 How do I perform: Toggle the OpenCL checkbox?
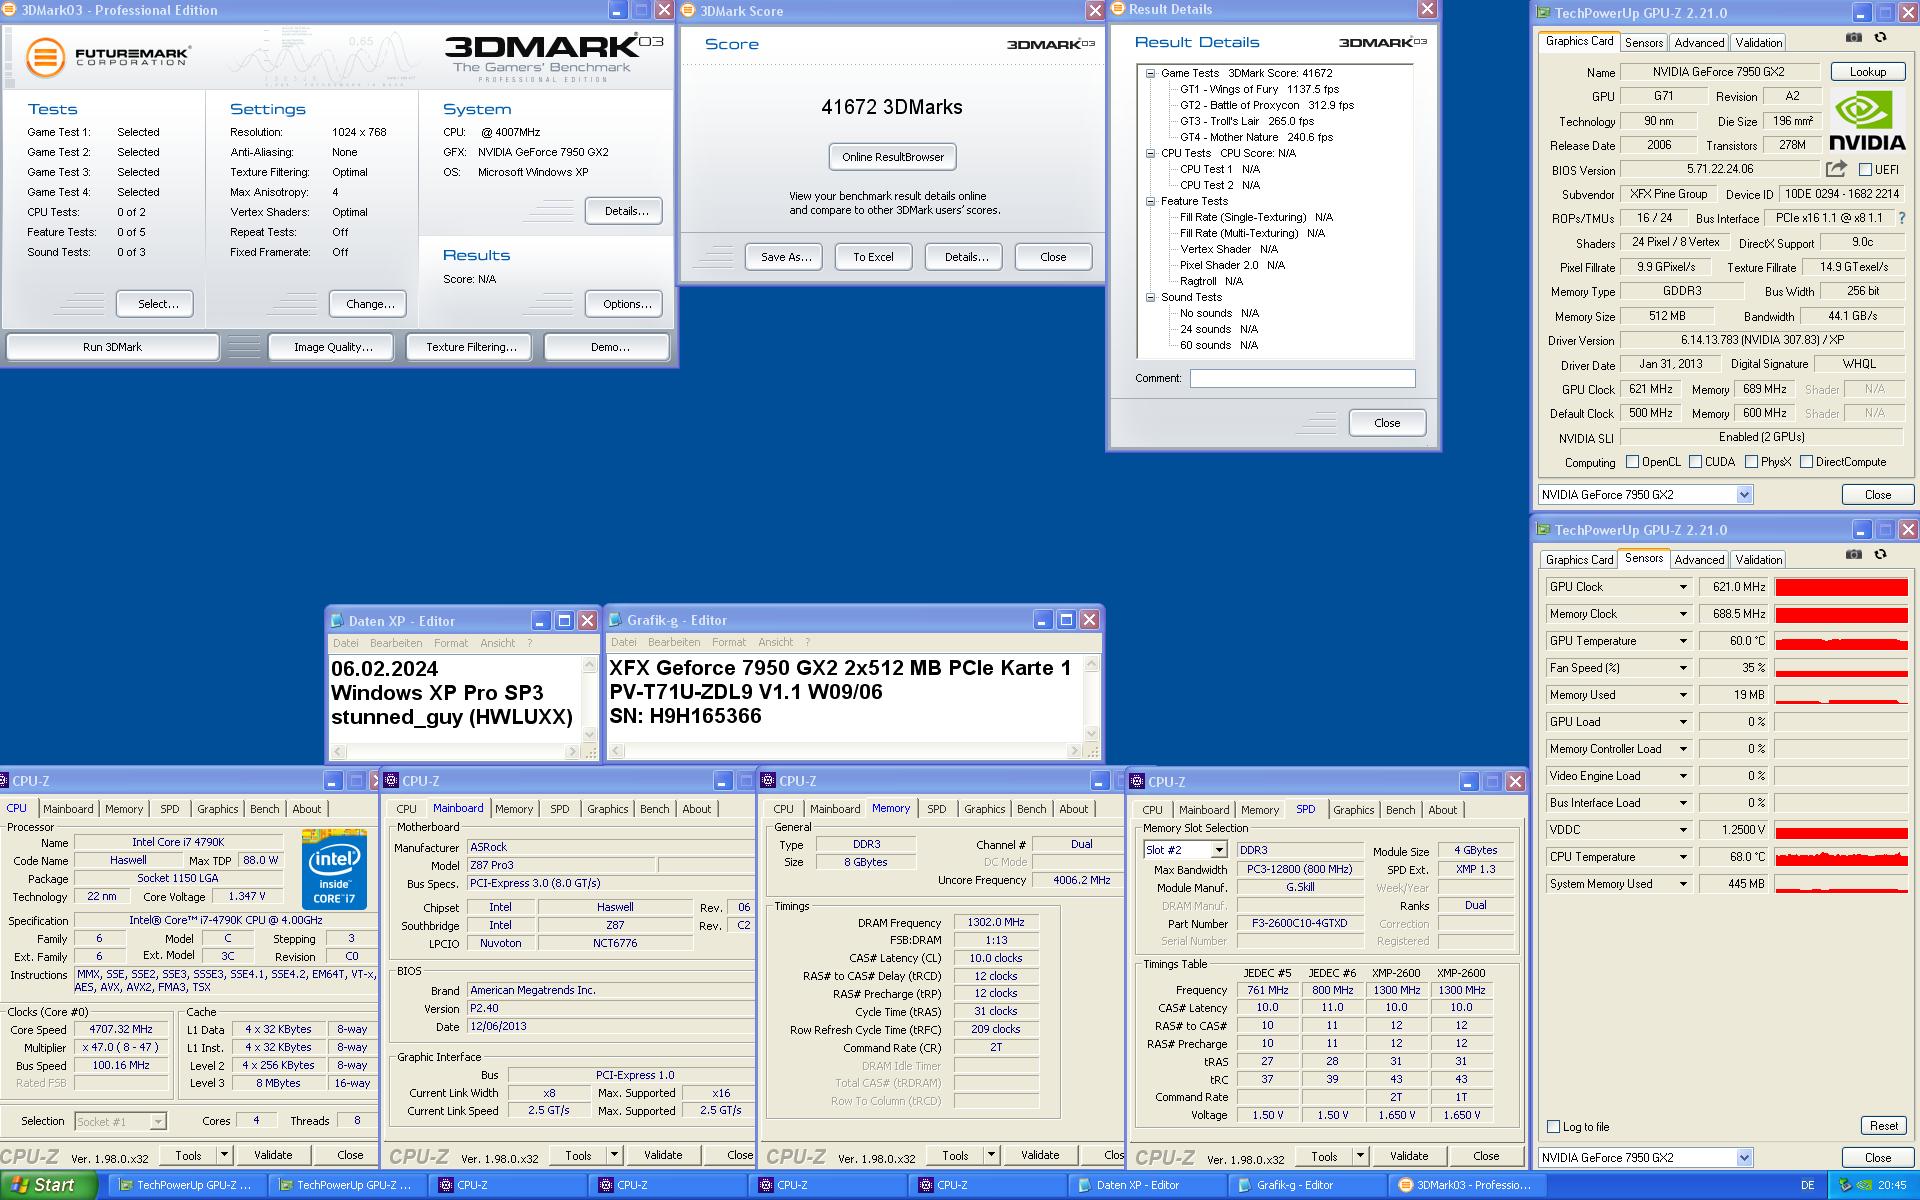[1633, 462]
